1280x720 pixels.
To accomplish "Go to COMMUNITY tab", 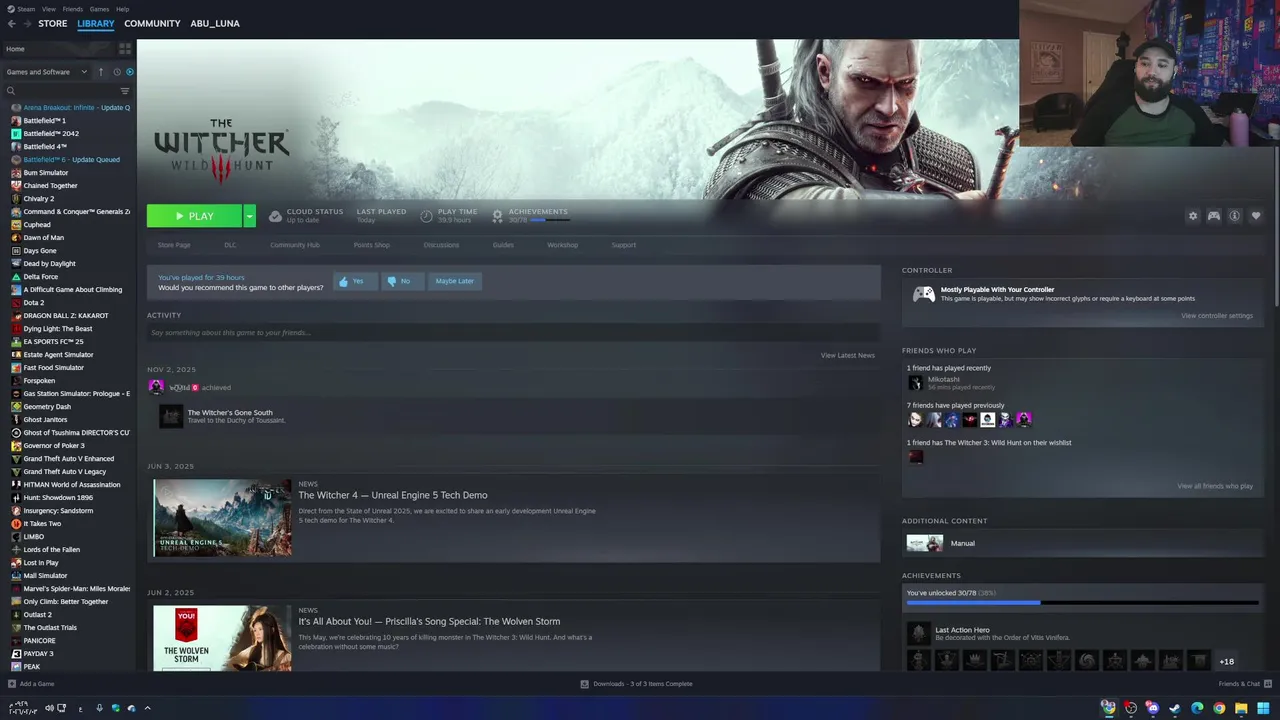I will [152, 23].
